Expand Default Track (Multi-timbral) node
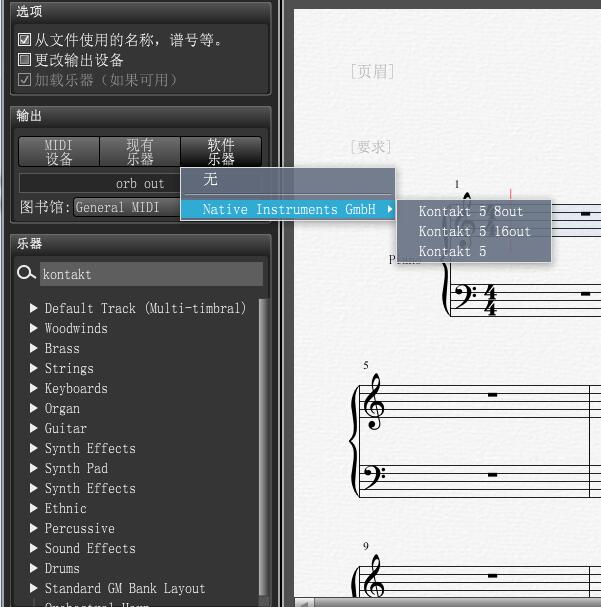Viewport: 601px width, 607px height. click(34, 308)
